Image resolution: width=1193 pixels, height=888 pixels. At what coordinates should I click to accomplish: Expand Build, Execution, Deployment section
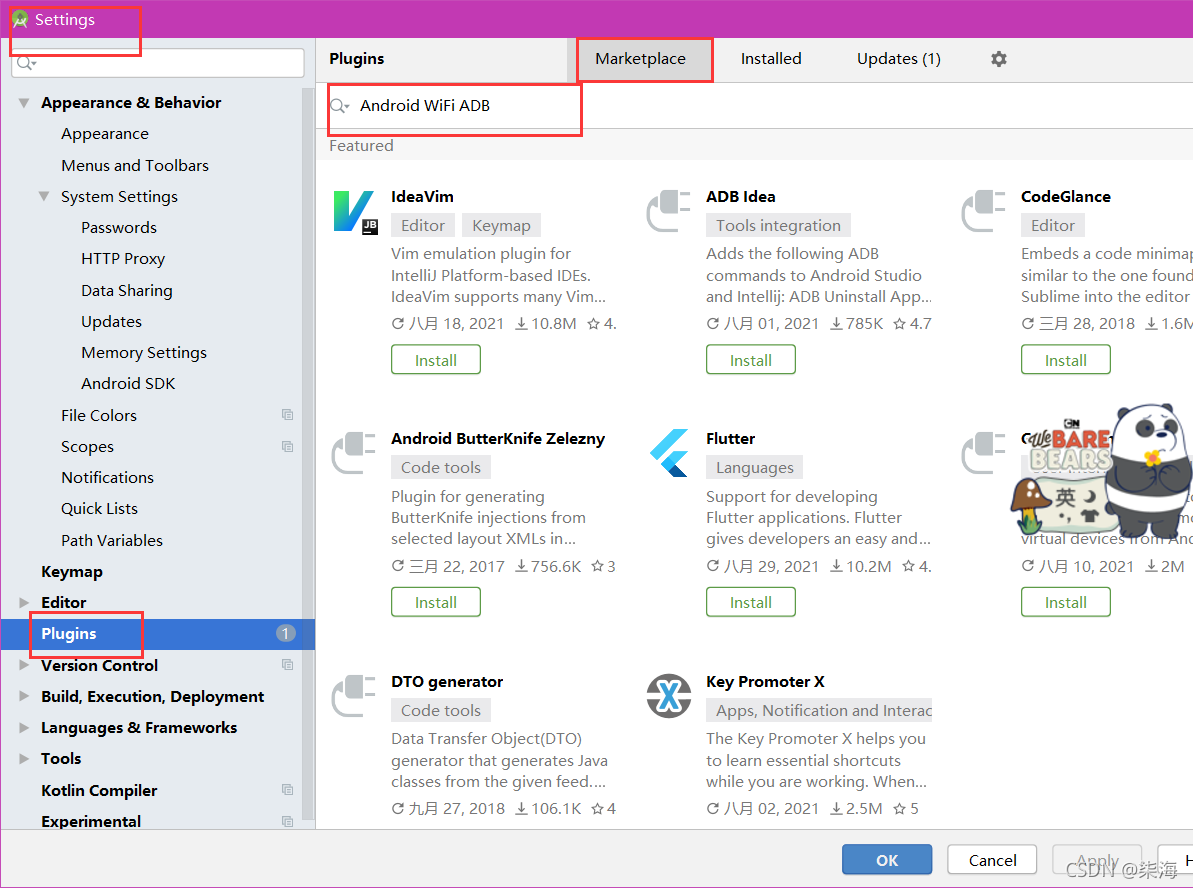tap(24, 696)
